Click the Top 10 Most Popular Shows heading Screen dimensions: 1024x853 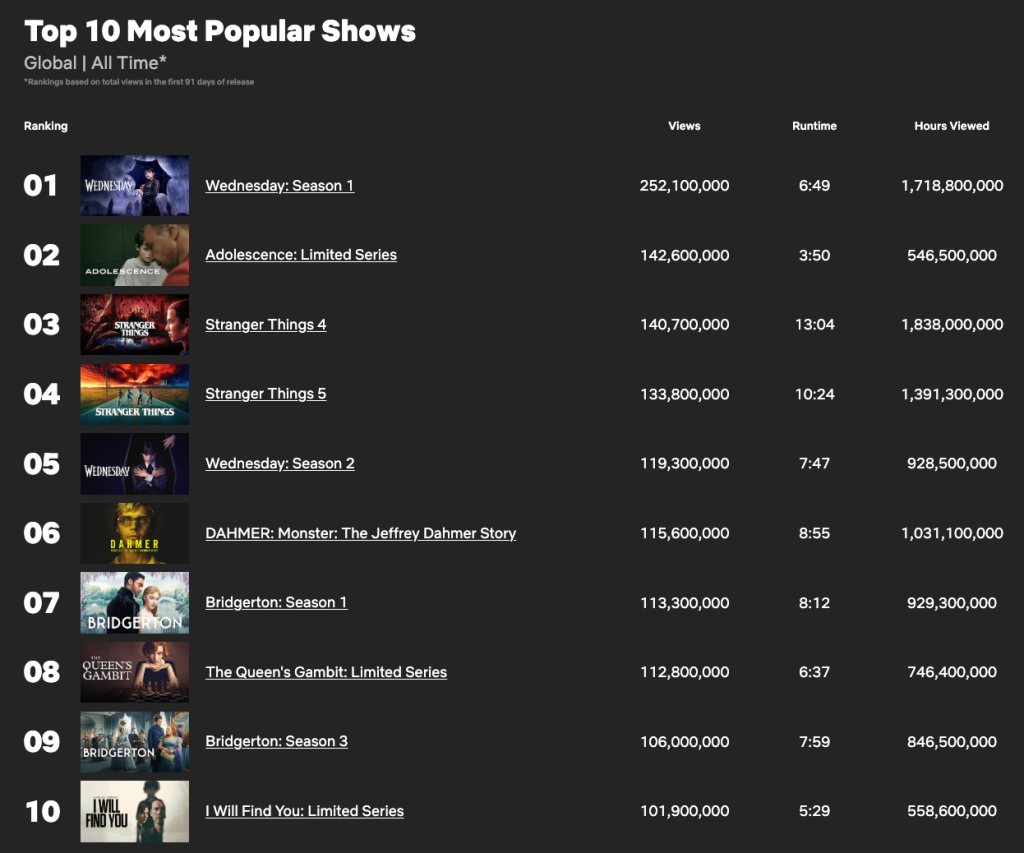[219, 31]
